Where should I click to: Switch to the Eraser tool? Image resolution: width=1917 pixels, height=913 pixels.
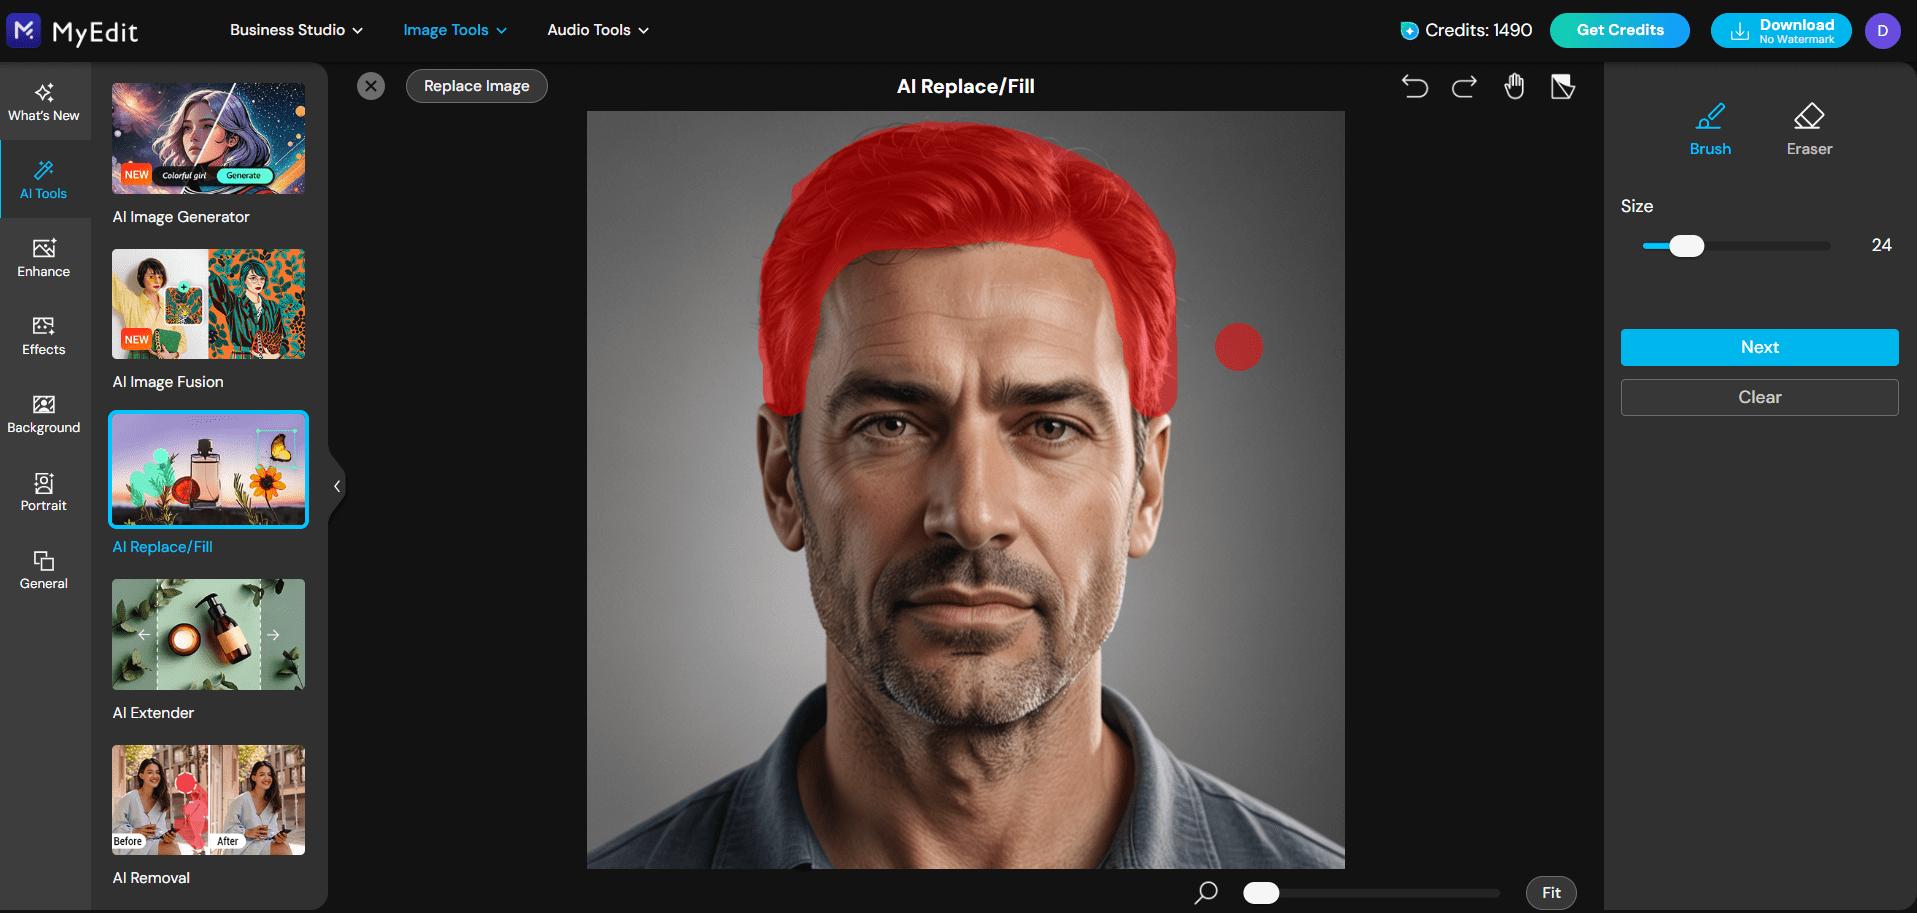(1808, 128)
